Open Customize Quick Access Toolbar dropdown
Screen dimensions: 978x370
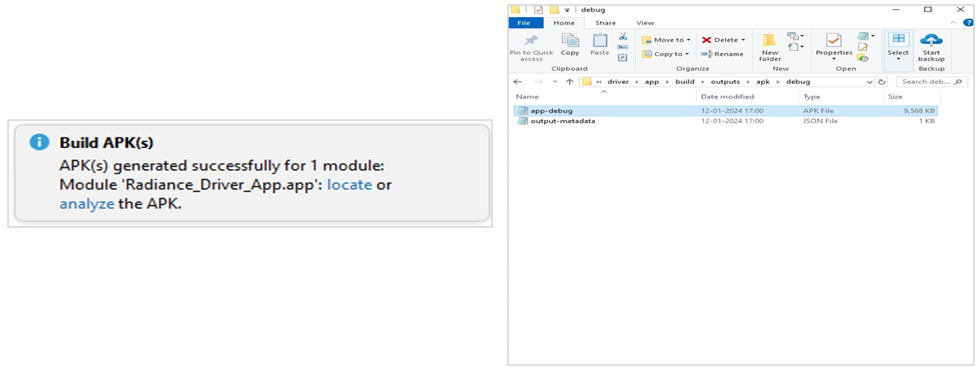coord(567,10)
